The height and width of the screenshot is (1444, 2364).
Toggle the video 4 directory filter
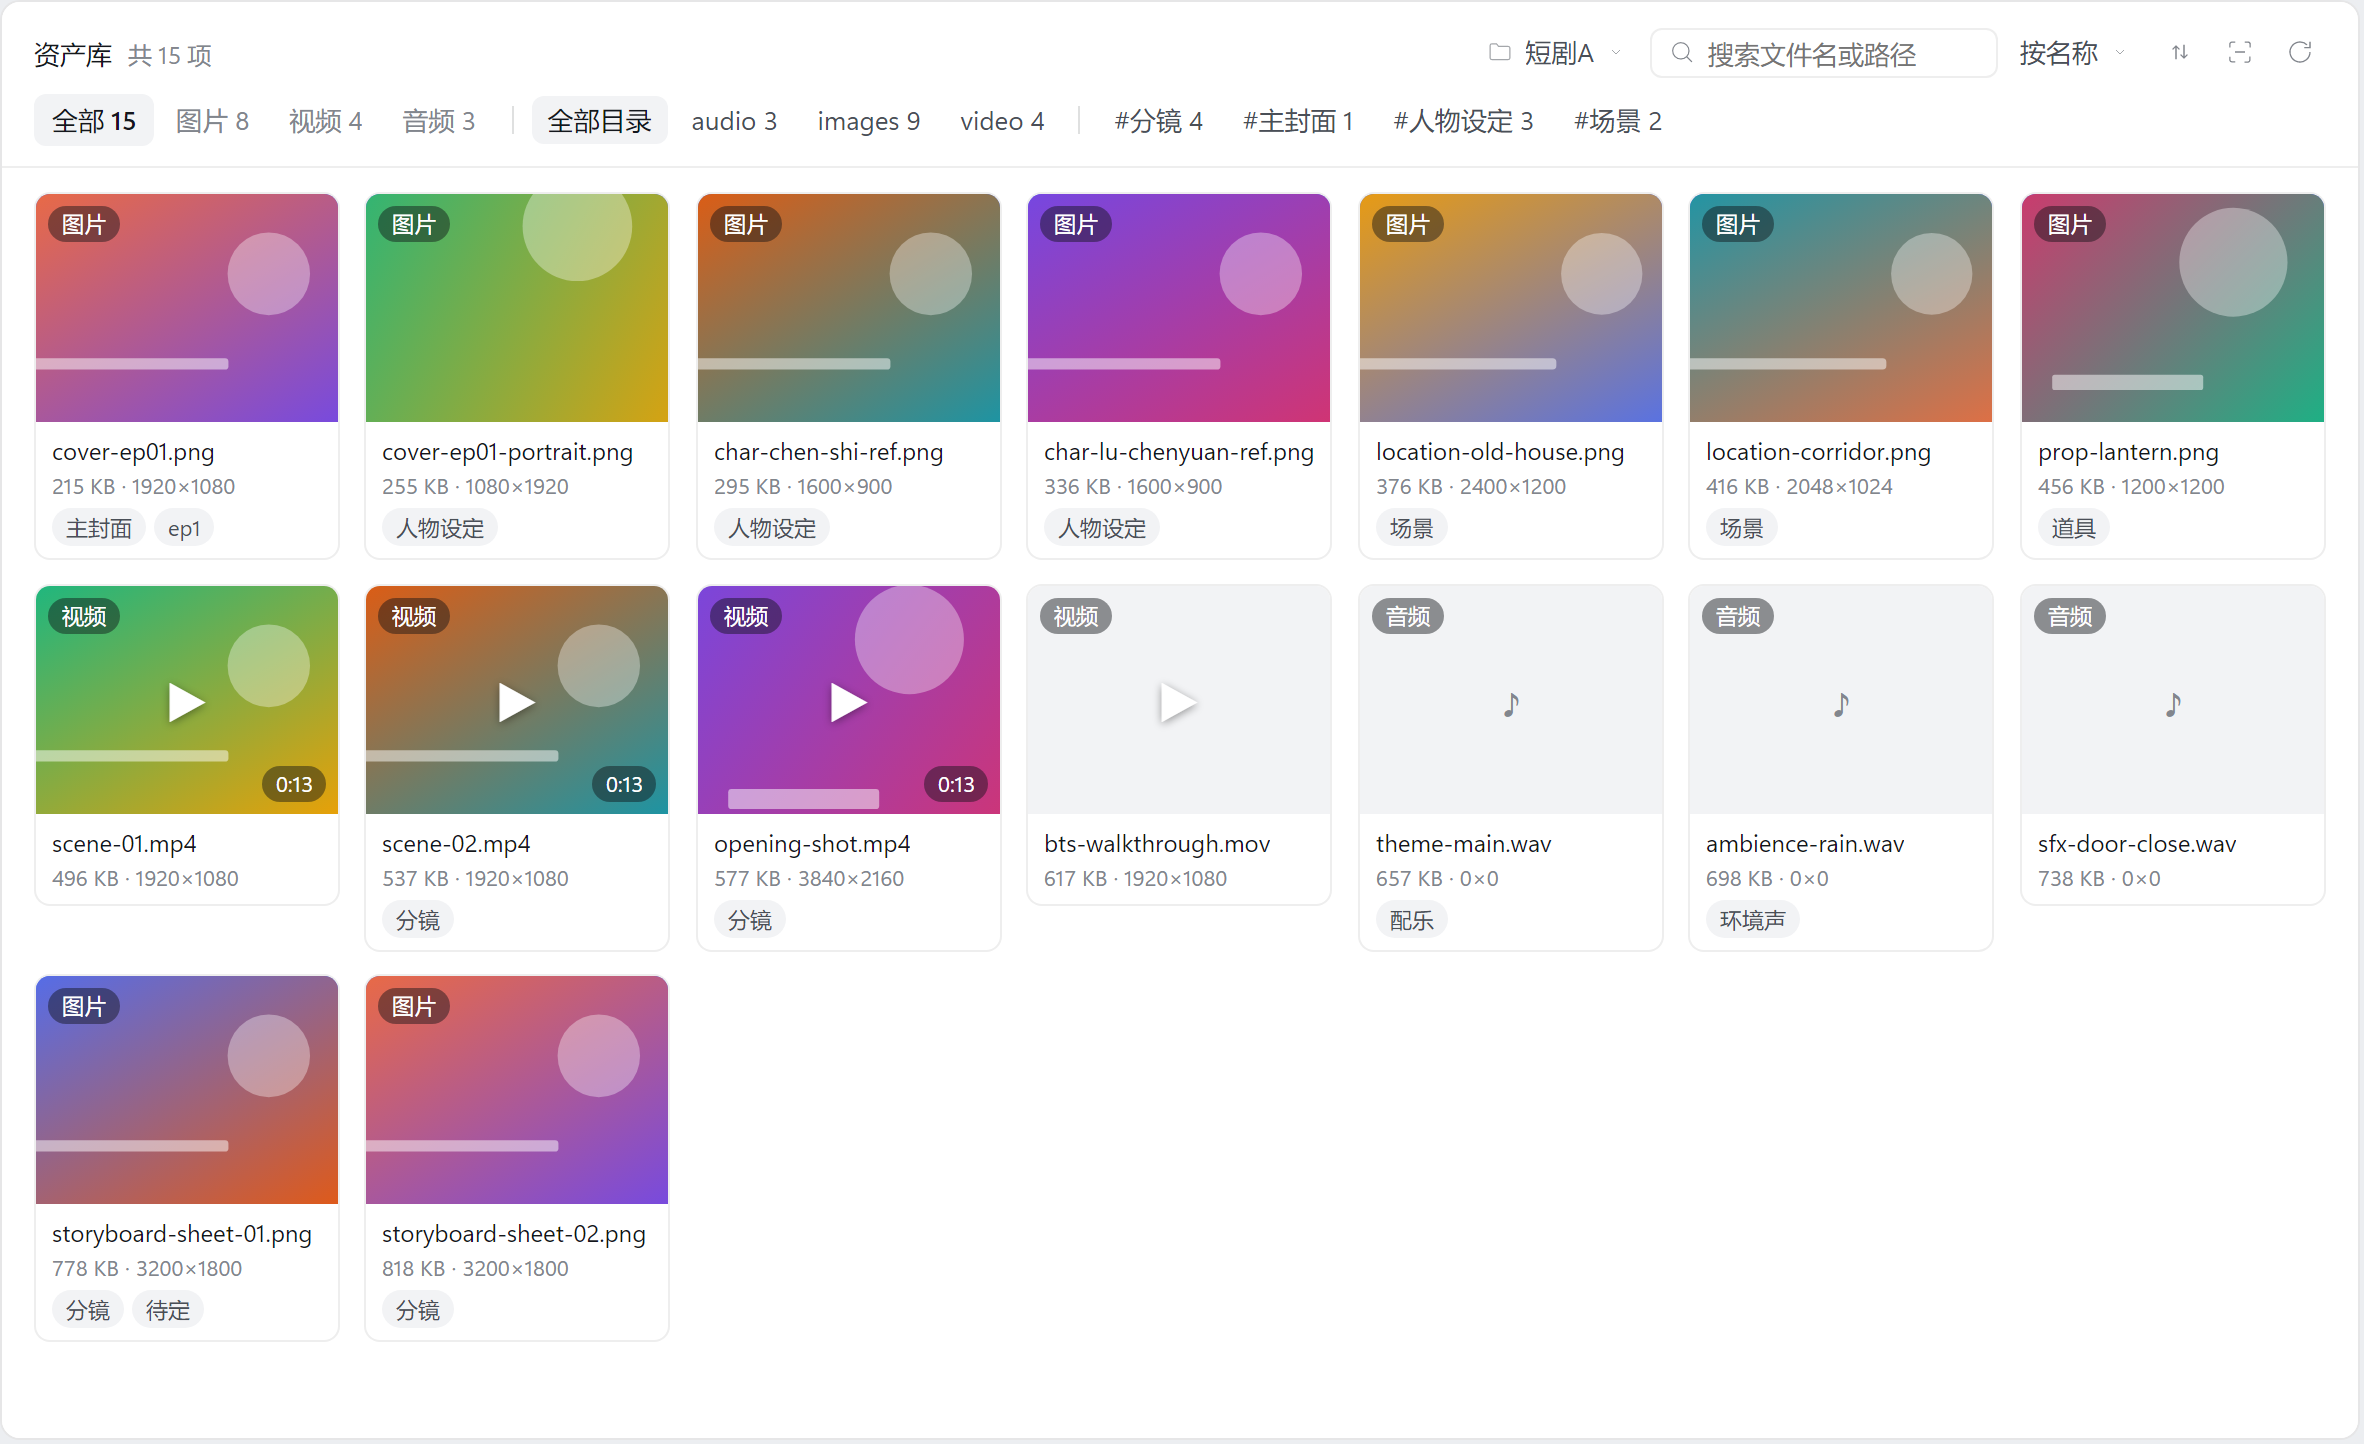[x=1002, y=121]
